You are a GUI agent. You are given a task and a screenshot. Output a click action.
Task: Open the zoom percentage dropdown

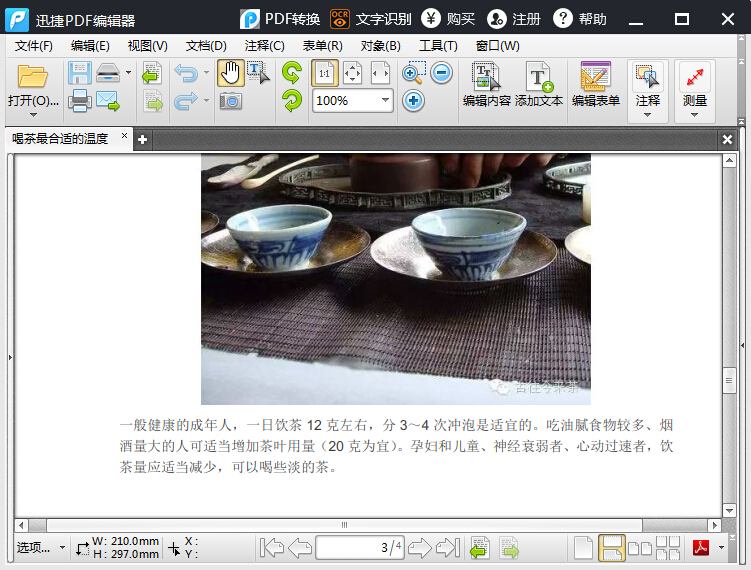pyautogui.click(x=385, y=101)
